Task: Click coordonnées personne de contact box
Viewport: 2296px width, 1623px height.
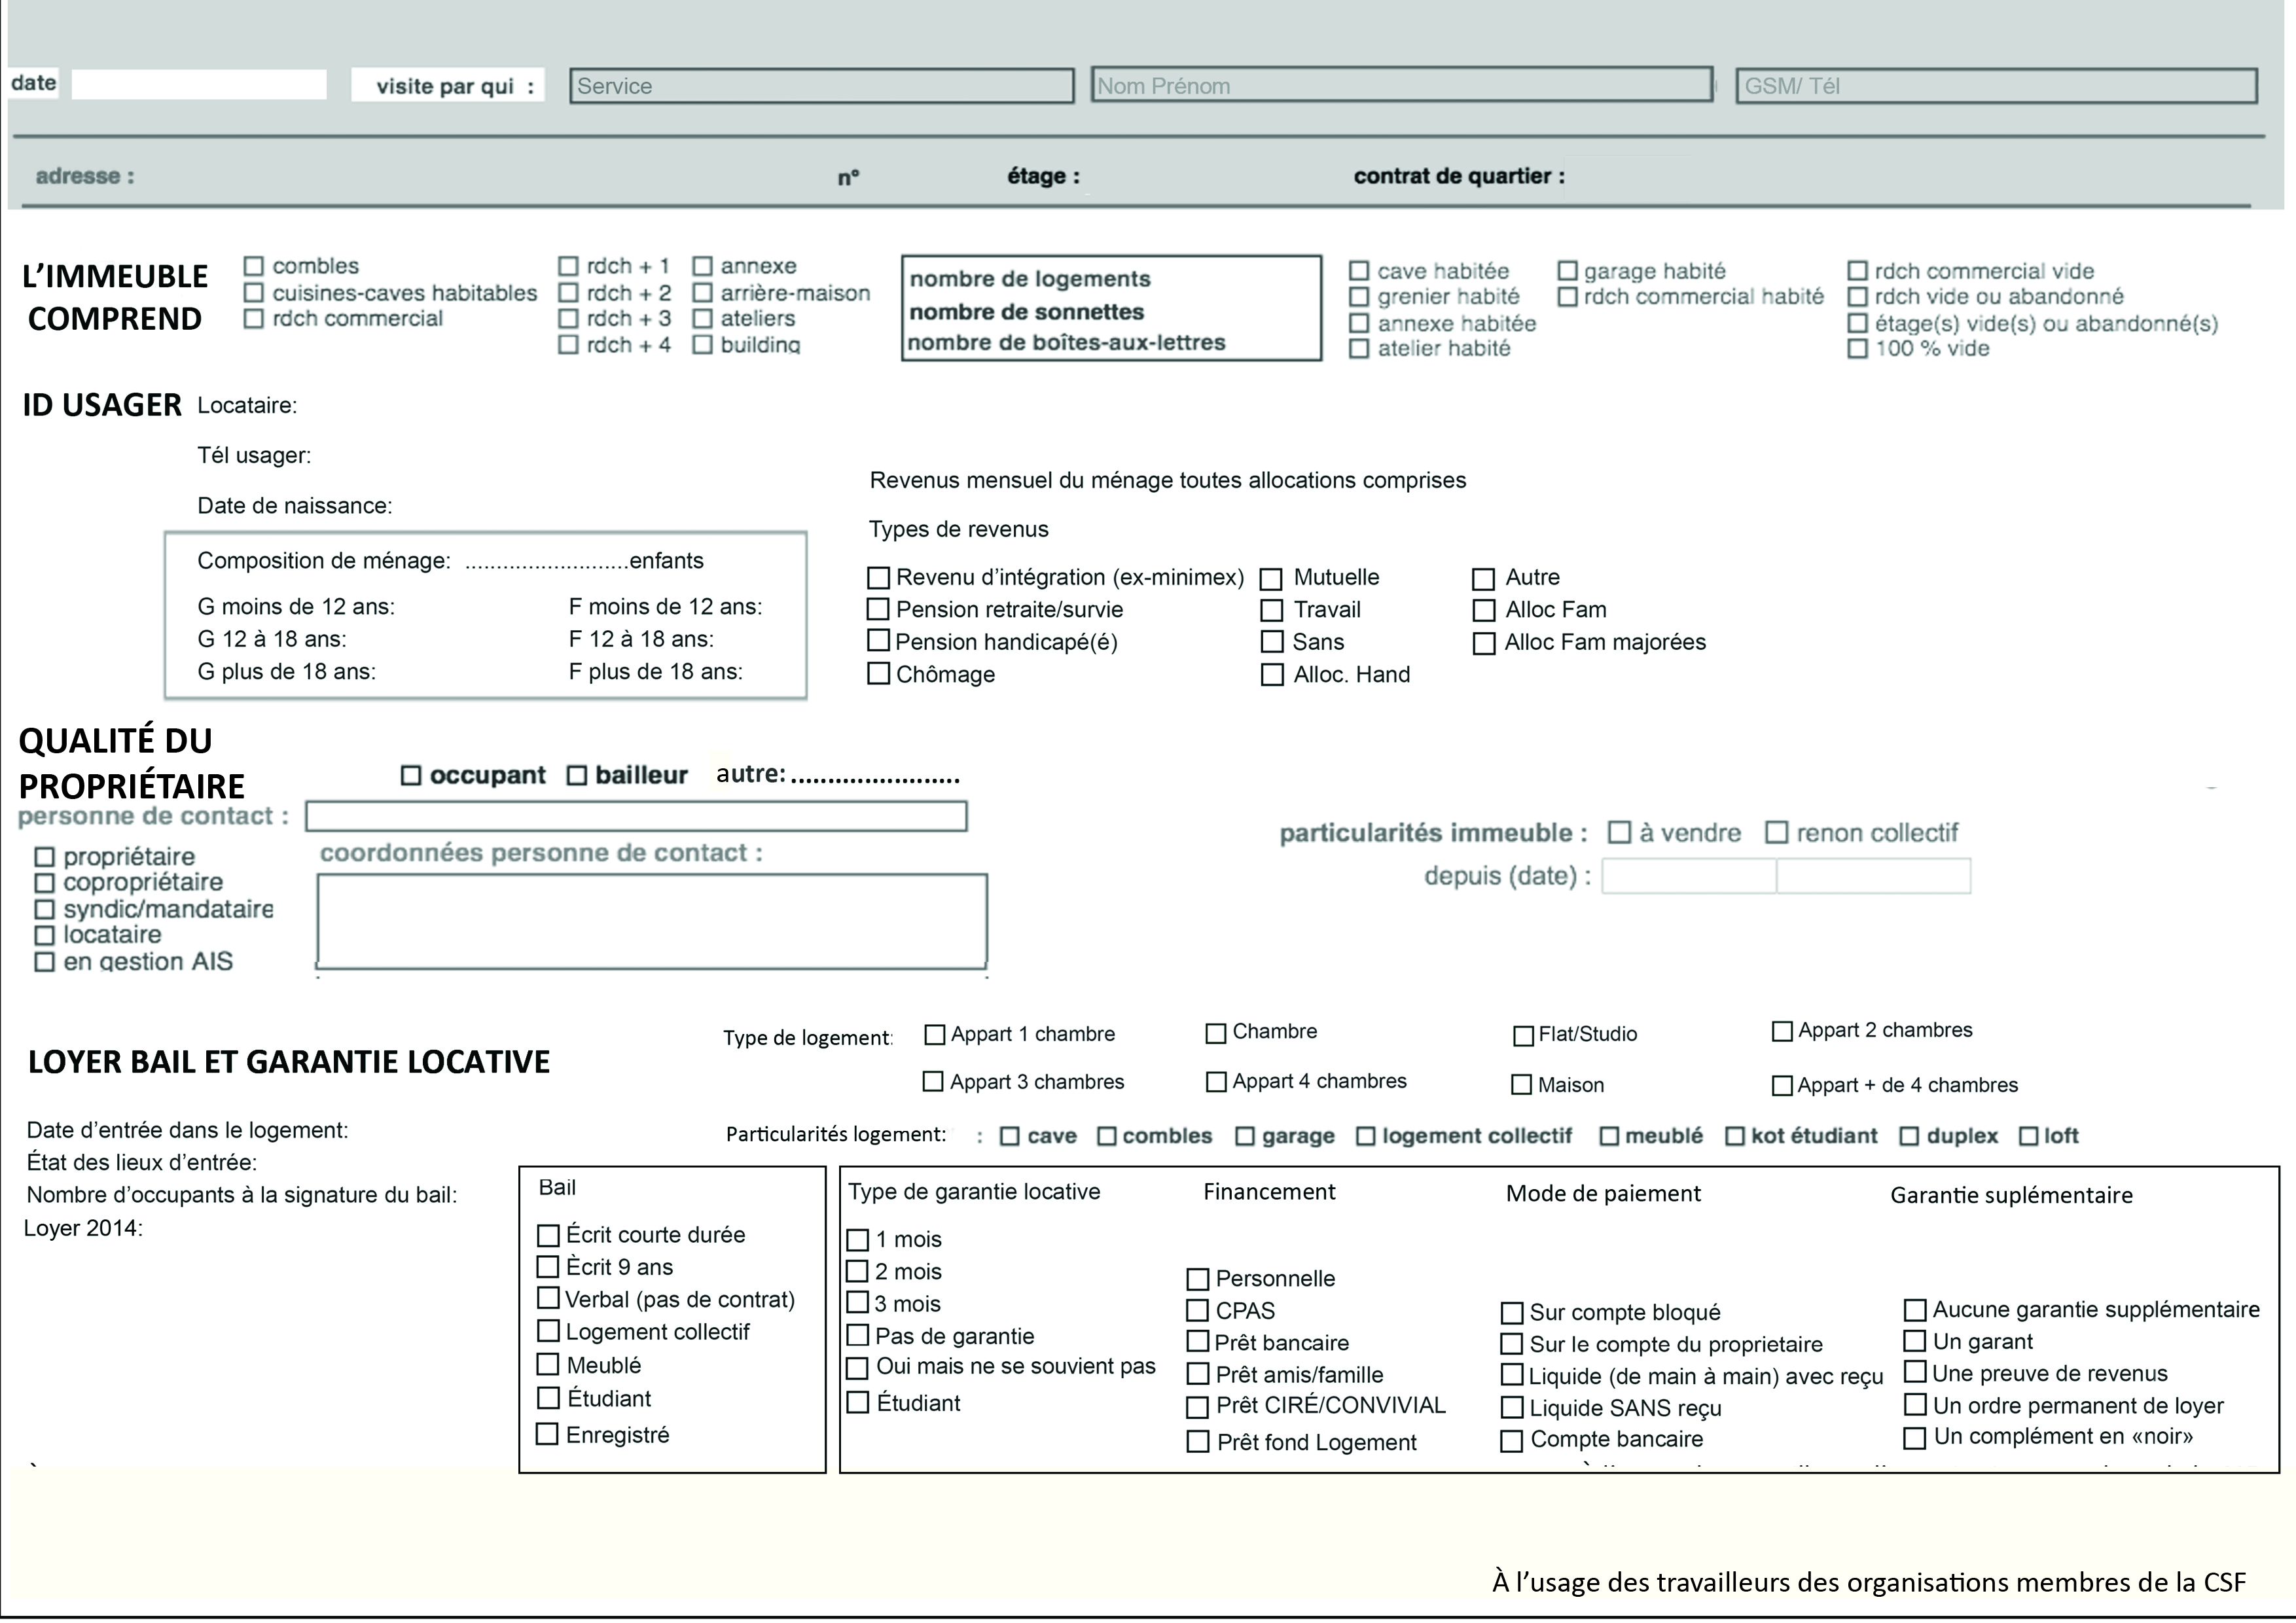Action: click(652, 922)
